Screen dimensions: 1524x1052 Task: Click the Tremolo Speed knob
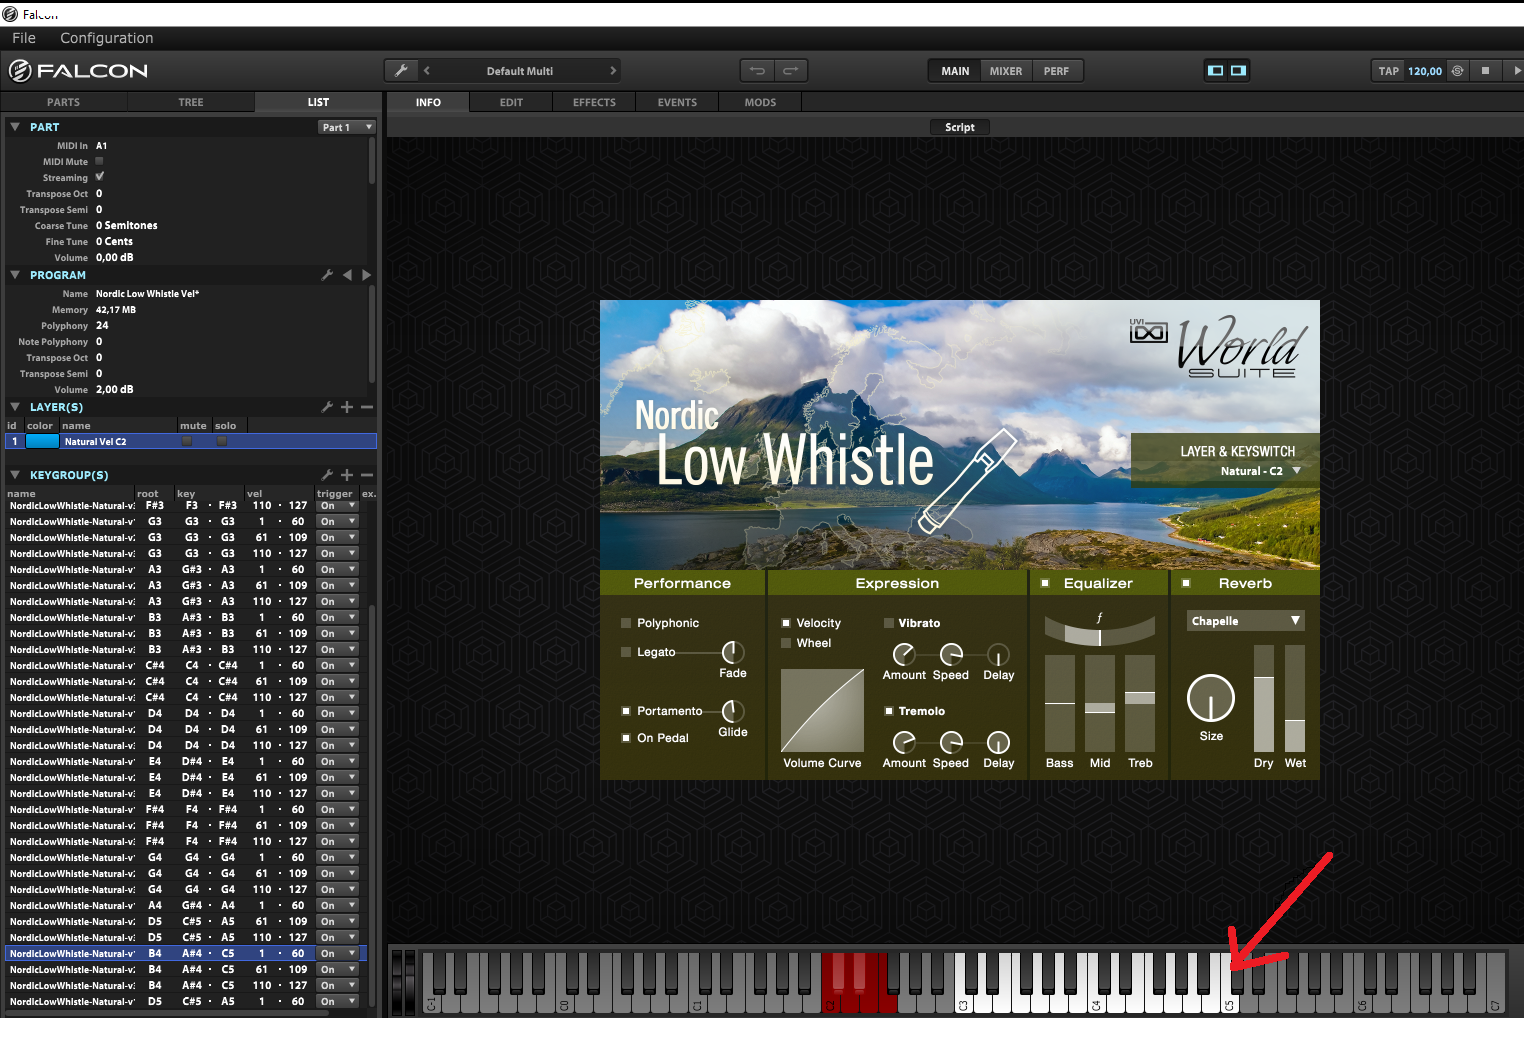tap(951, 742)
